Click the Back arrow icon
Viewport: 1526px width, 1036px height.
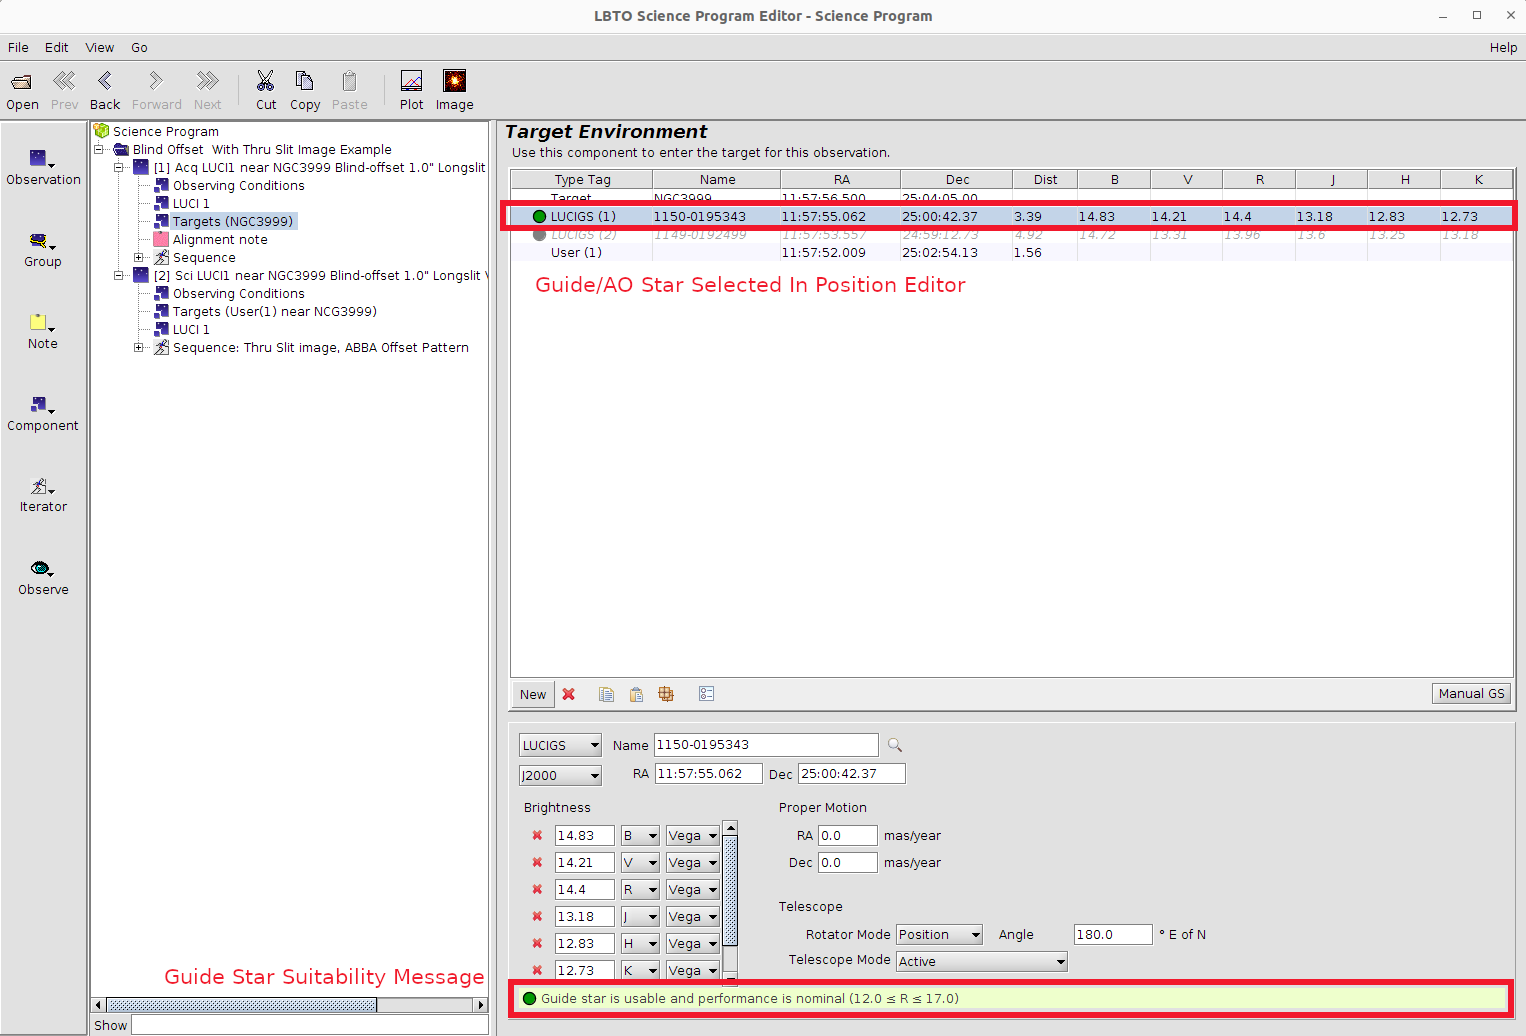105,82
